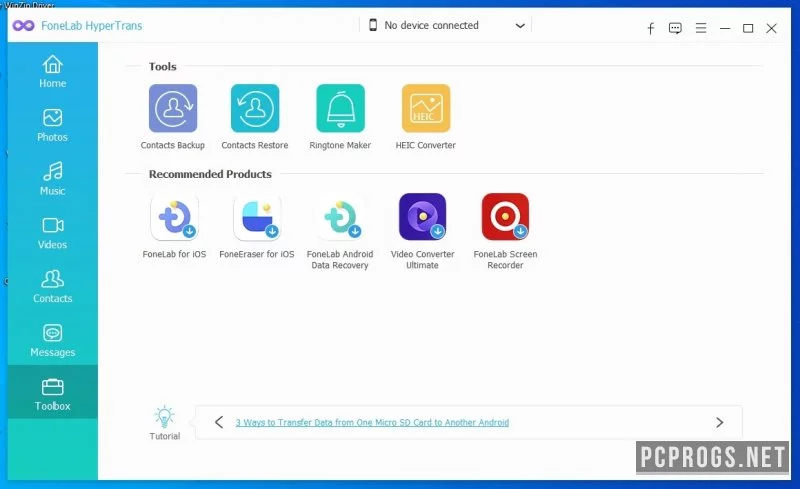
Task: Open the Photos section
Action: (53, 125)
